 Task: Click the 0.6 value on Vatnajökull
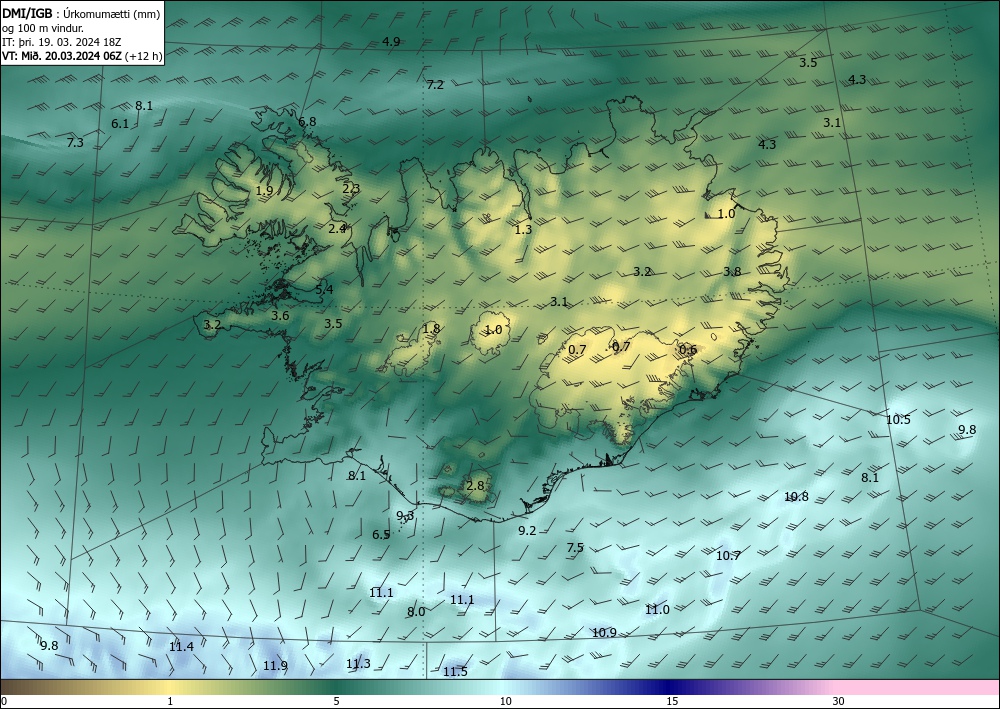(x=688, y=349)
